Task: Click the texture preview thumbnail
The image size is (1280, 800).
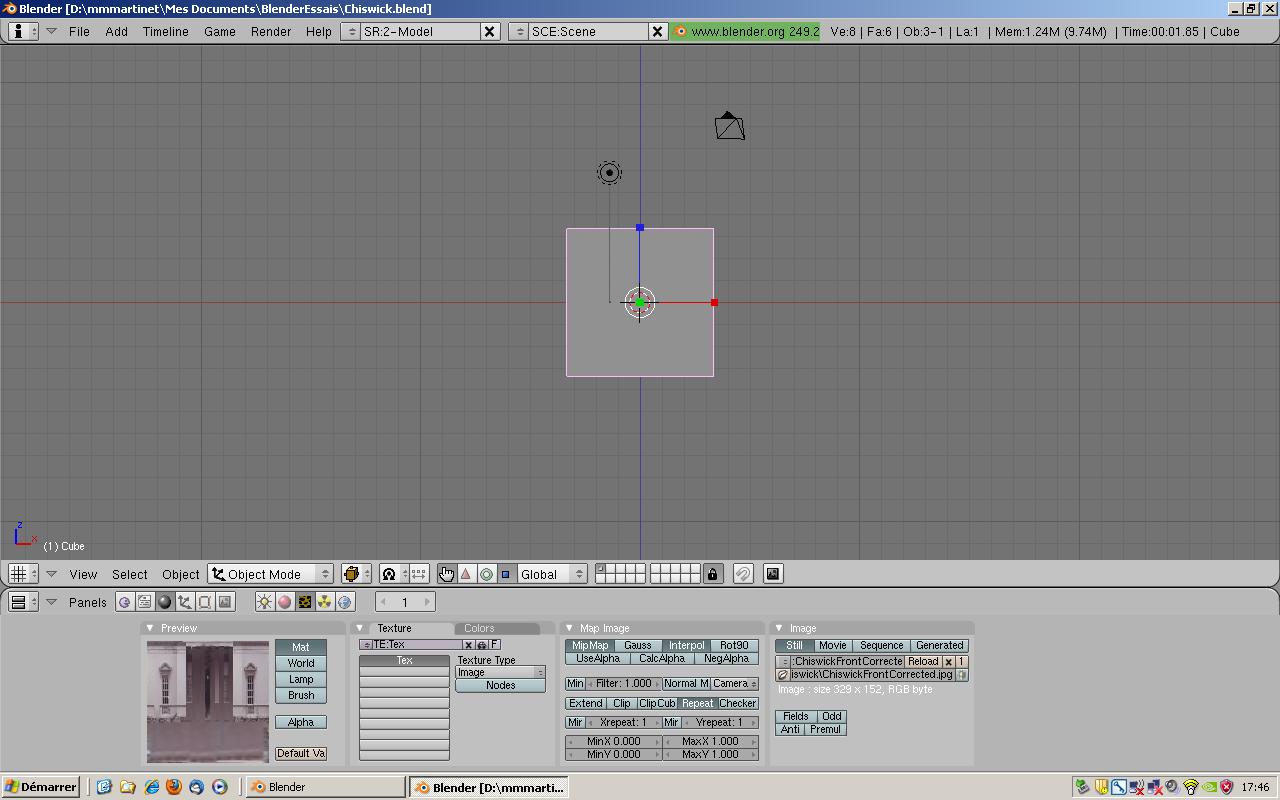Action: pyautogui.click(x=208, y=702)
